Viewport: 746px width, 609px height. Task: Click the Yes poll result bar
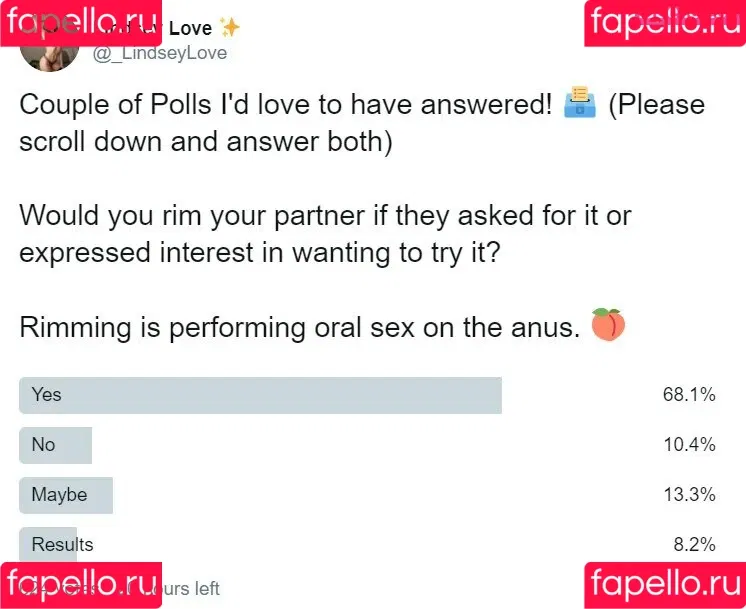click(260, 395)
